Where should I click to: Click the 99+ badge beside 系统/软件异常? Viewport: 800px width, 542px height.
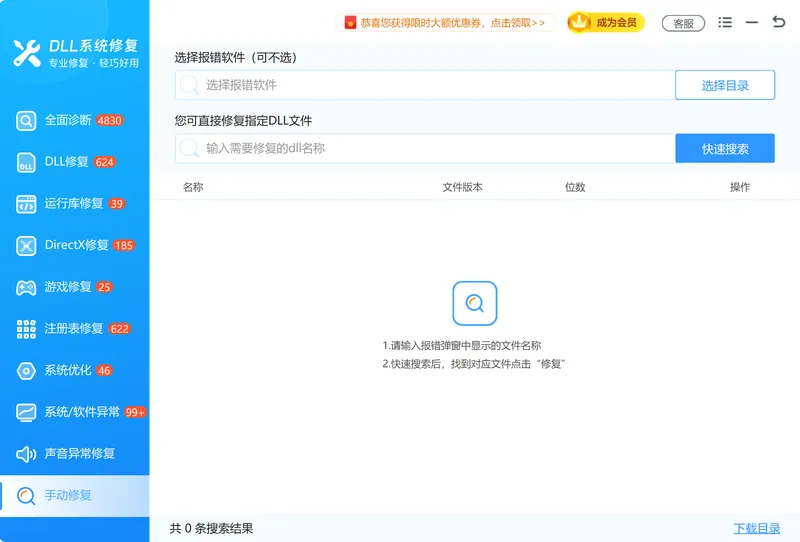click(x=135, y=412)
